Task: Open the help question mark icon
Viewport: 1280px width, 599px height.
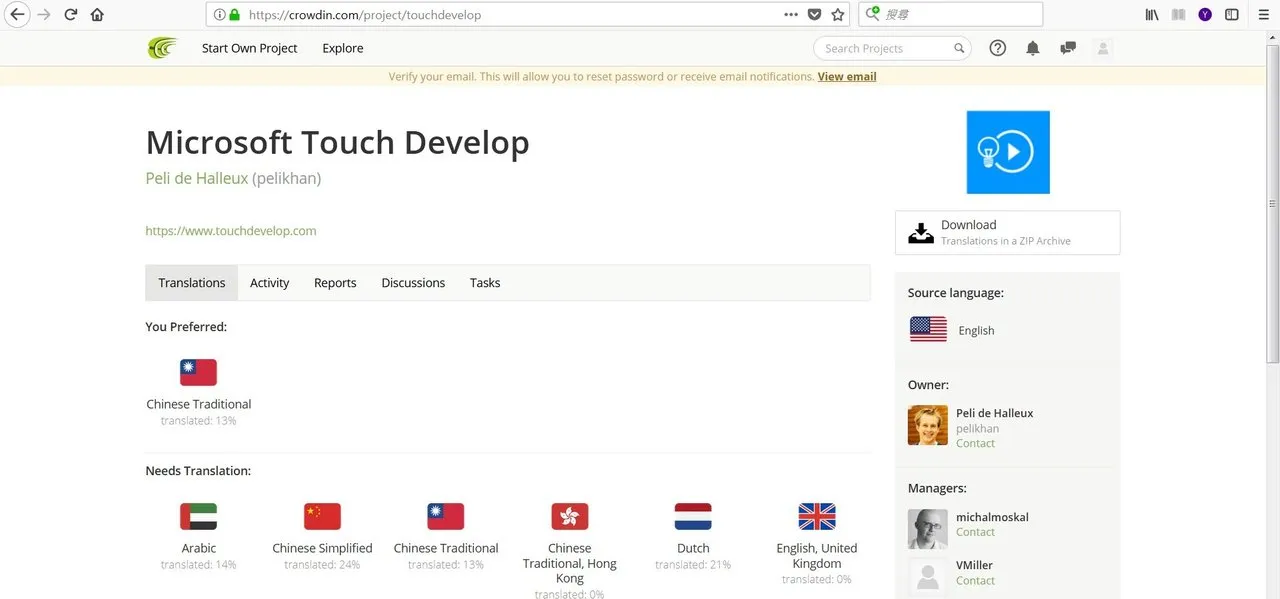Action: tap(997, 48)
